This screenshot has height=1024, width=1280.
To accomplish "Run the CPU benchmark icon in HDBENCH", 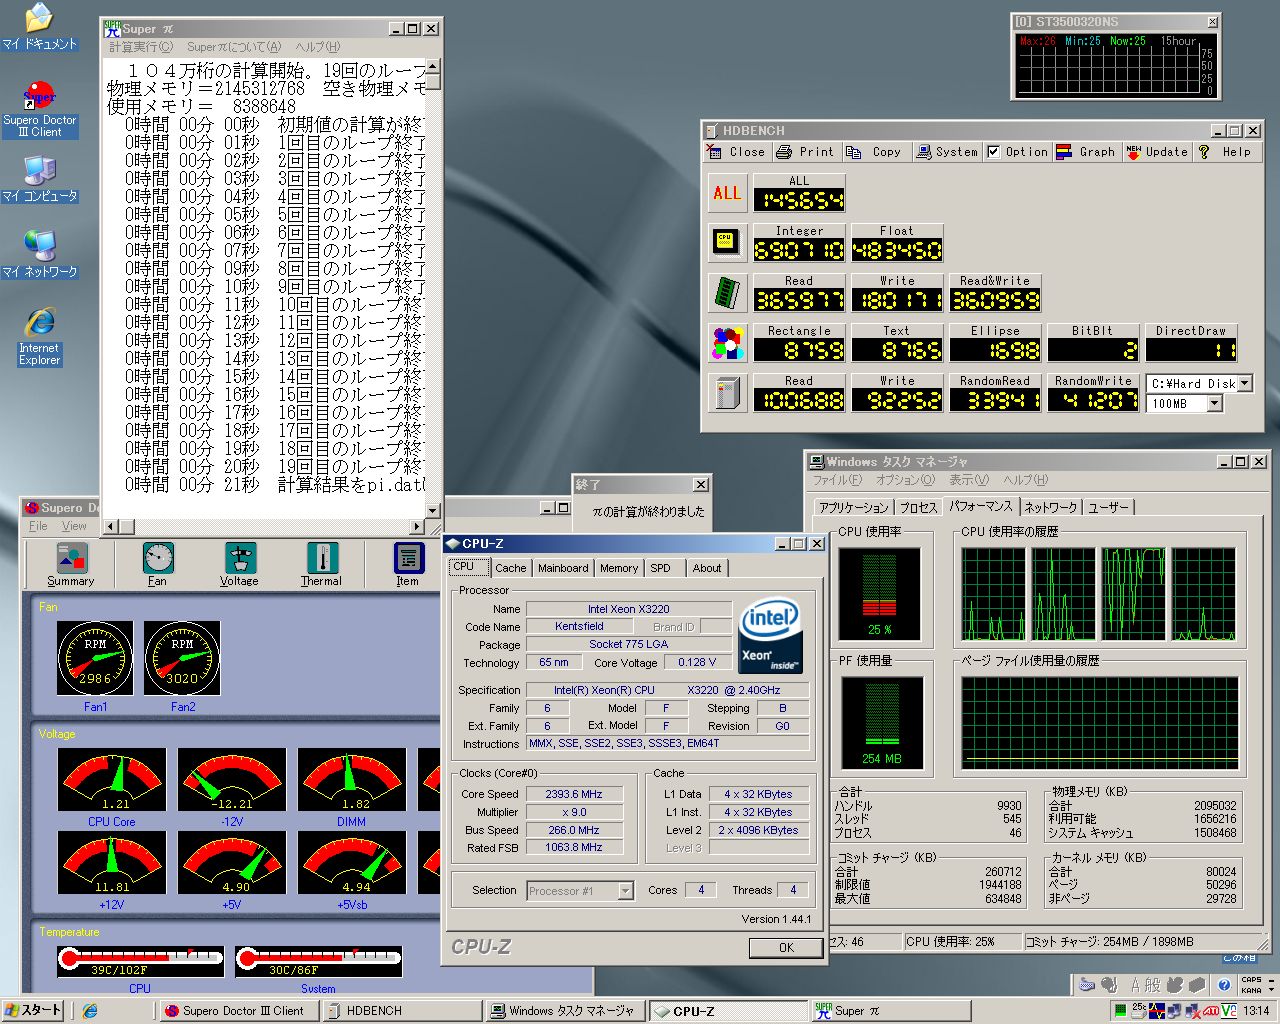I will 726,242.
